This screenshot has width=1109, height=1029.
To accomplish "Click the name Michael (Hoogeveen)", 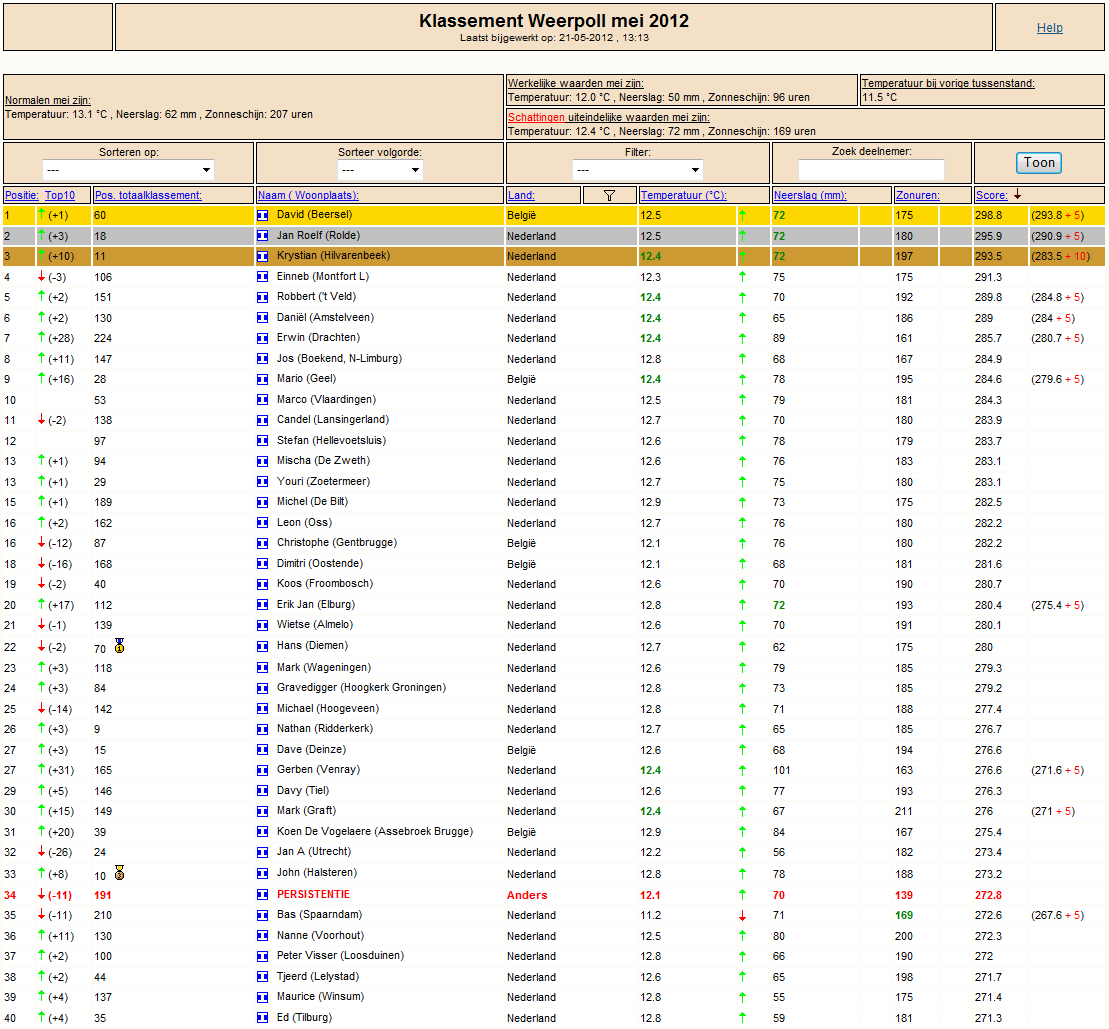I will tap(327, 709).
